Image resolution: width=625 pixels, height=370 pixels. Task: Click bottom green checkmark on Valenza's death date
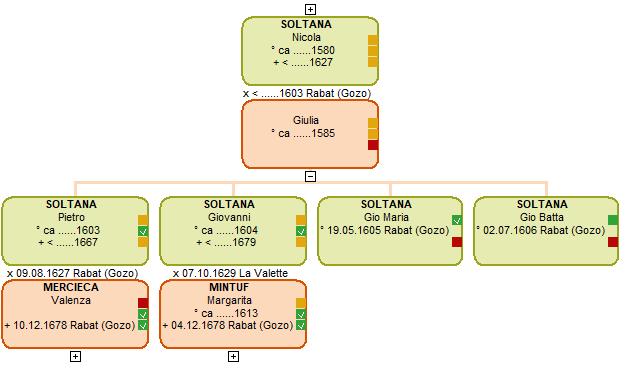(143, 325)
